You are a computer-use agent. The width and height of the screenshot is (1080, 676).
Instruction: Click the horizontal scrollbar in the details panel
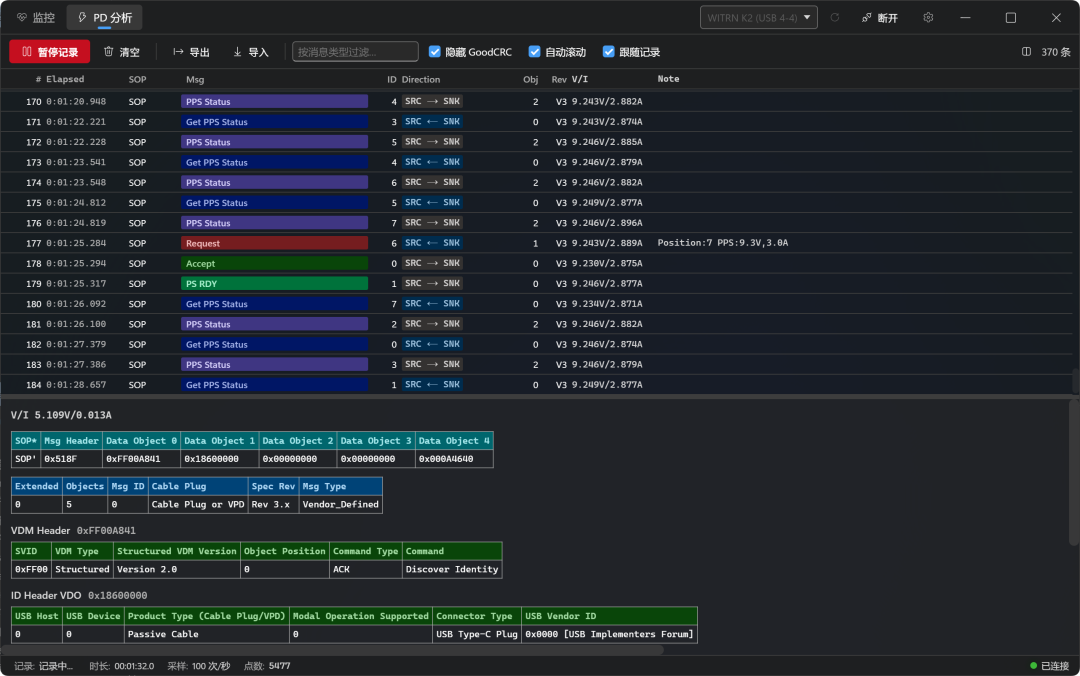click(x=332, y=650)
